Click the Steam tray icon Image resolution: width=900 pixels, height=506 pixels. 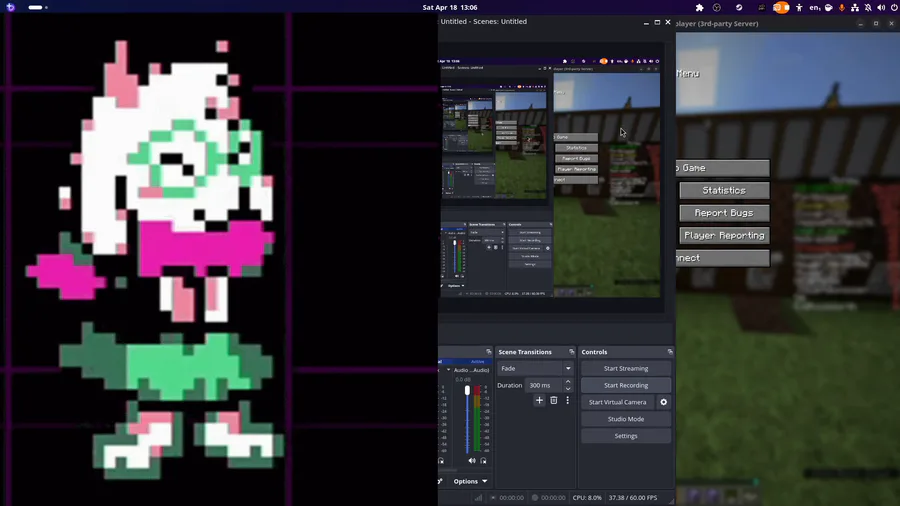click(x=739, y=7)
